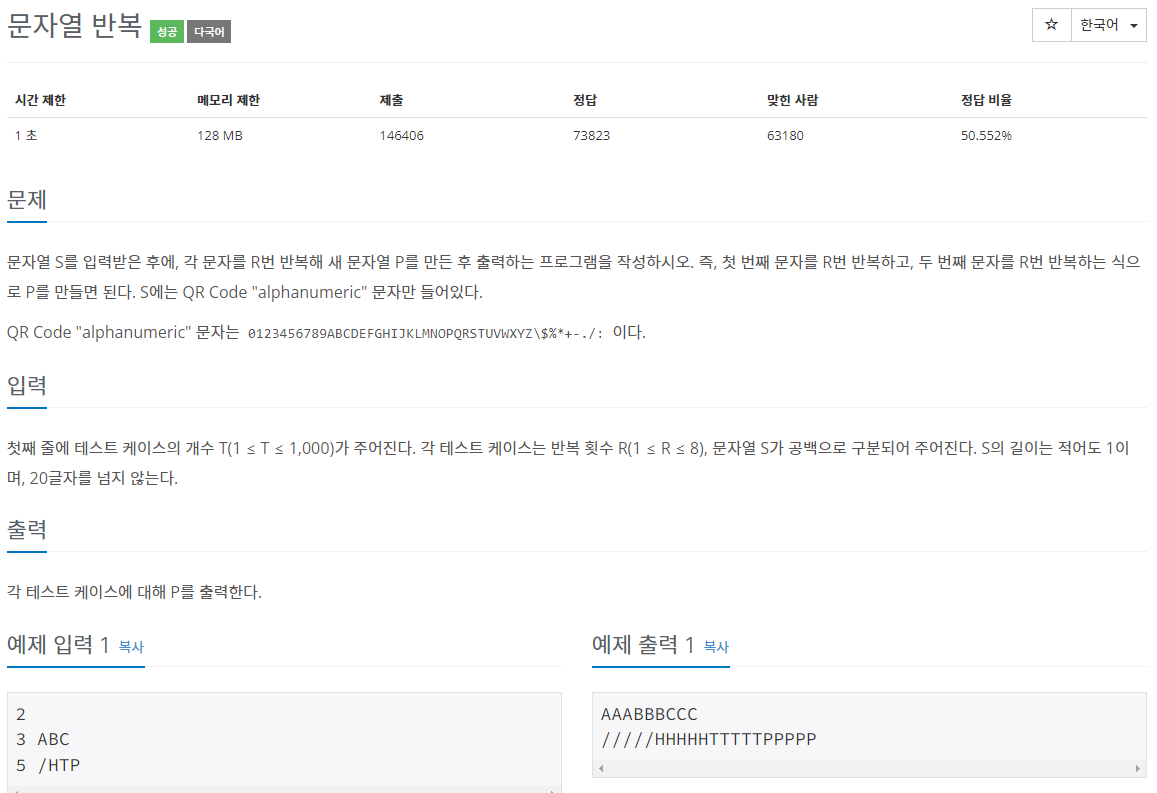
Task: Click the 시간 제한 column header
Action: [x=41, y=100]
